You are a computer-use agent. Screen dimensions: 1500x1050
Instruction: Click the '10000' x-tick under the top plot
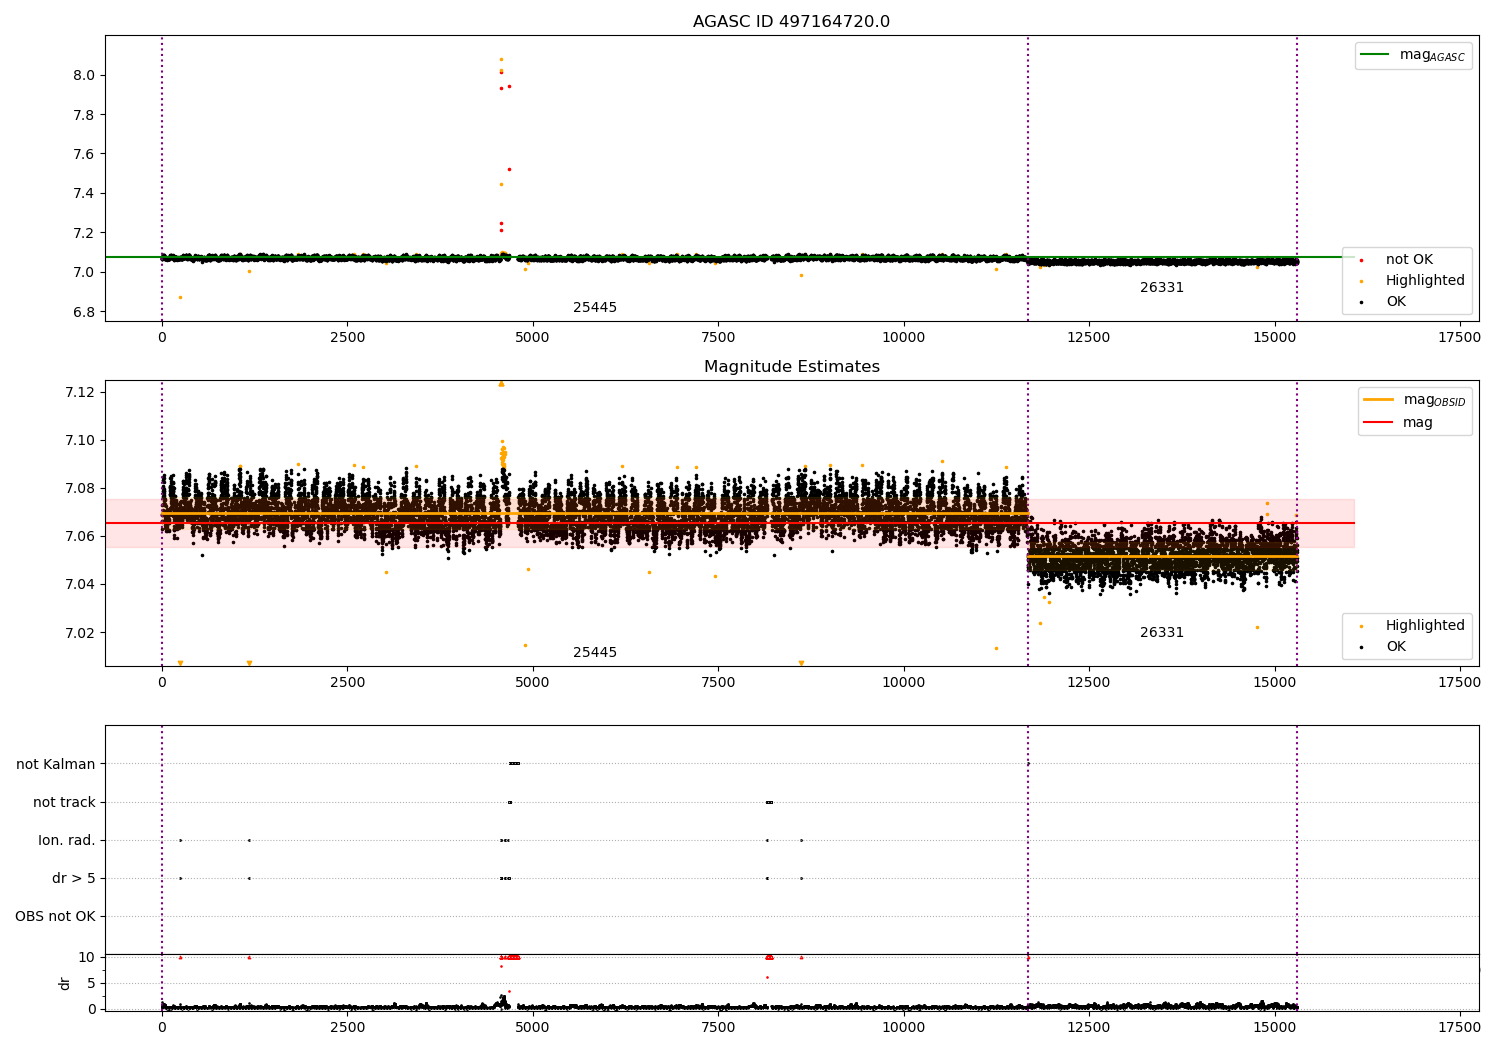pos(903,338)
